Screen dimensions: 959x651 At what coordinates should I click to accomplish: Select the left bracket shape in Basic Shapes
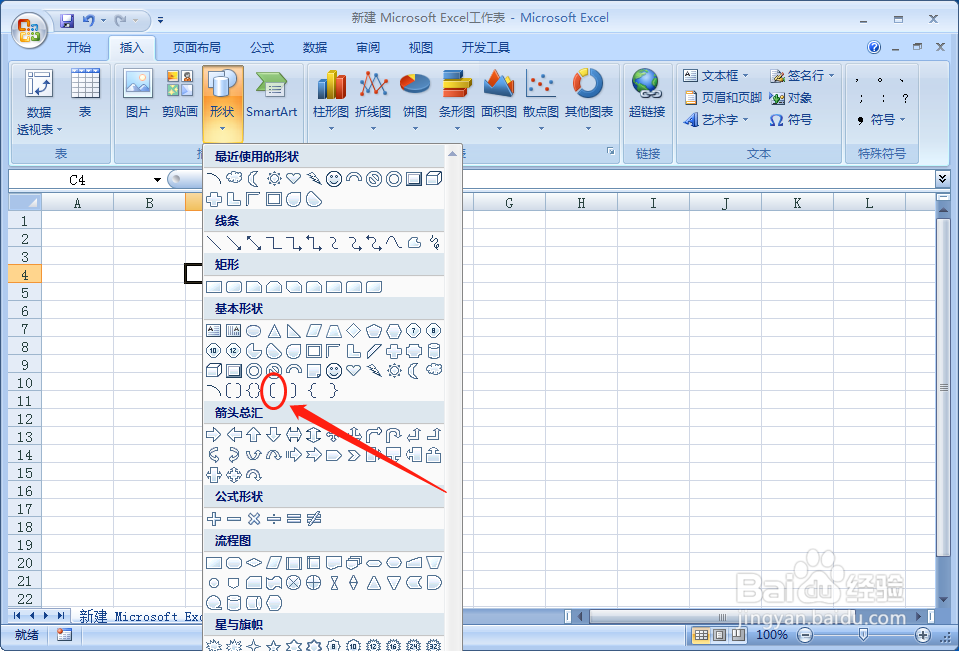[x=274, y=390]
